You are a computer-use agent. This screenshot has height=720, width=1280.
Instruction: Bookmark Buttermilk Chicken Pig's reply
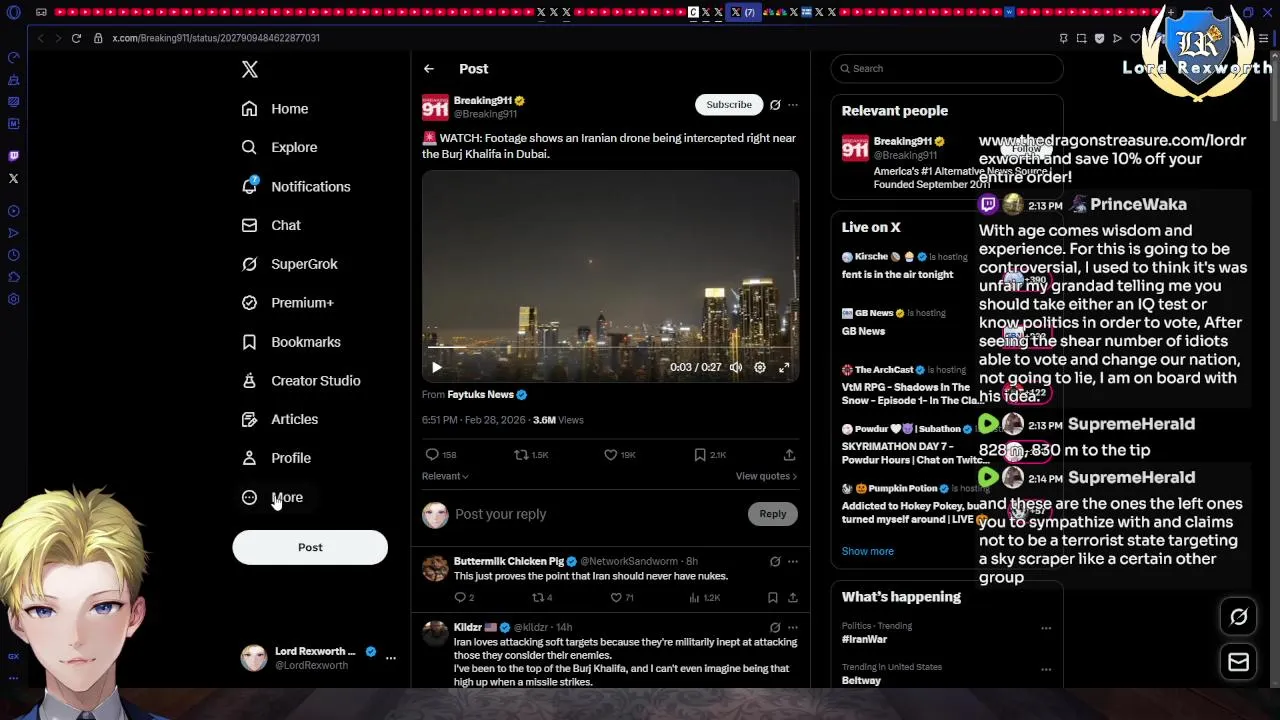[773, 598]
